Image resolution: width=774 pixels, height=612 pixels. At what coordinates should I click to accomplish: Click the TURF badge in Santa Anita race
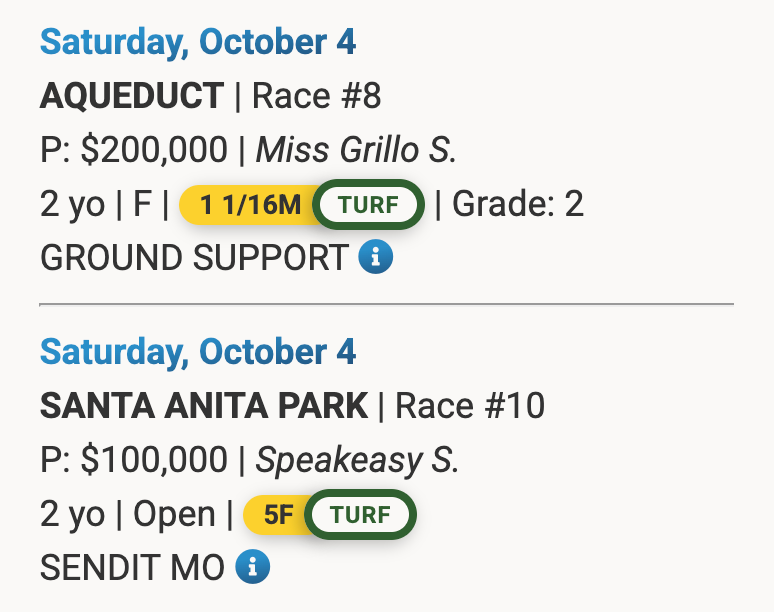point(360,515)
